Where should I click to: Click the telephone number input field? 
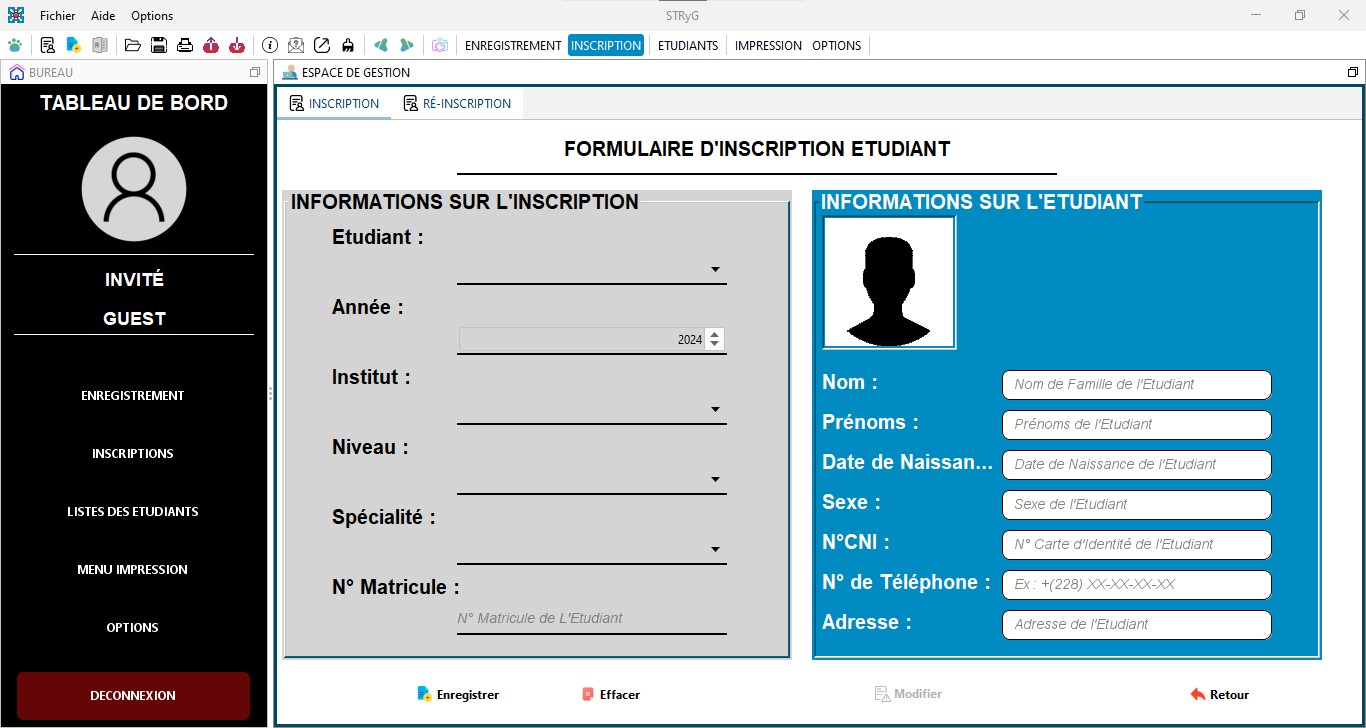(1137, 584)
